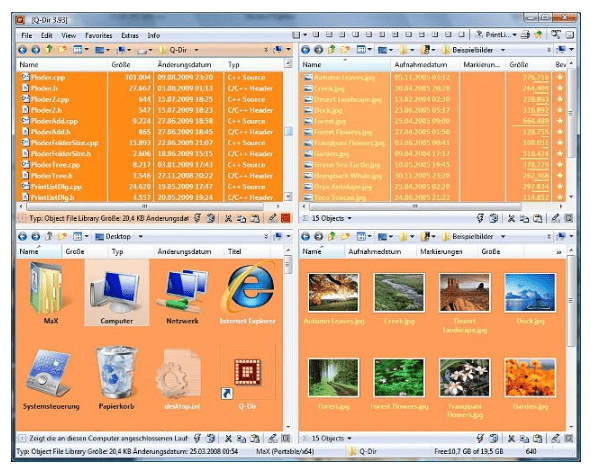
Task: Open the View menu
Action: [x=68, y=35]
